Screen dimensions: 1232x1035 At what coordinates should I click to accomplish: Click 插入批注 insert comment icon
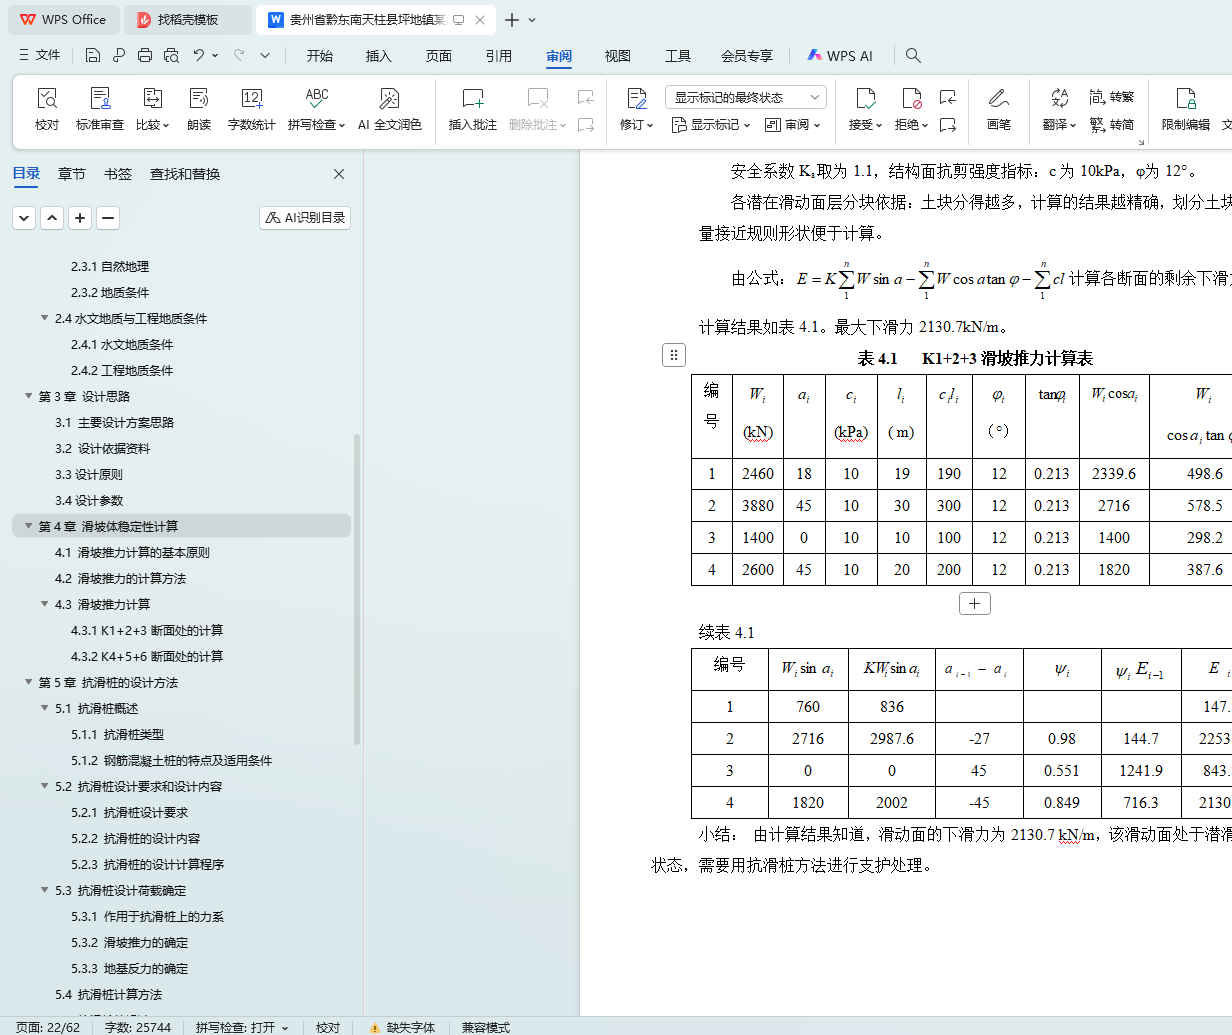tap(473, 108)
